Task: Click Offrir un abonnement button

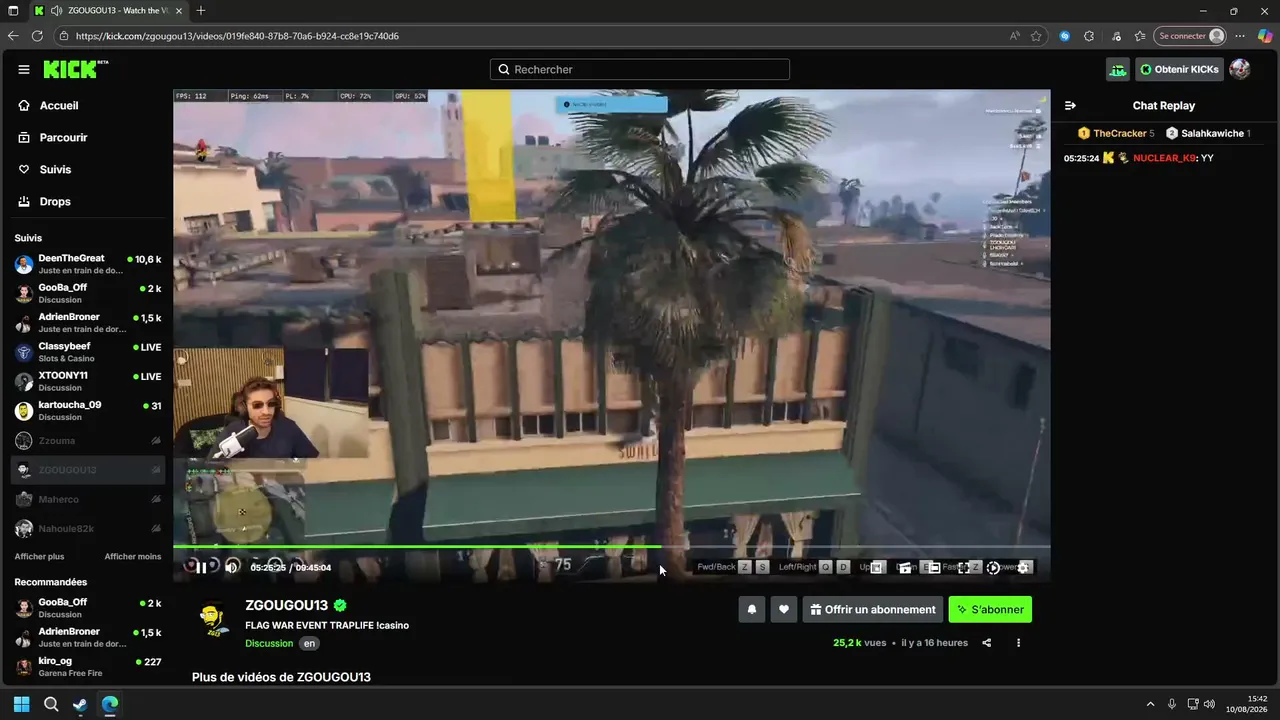Action: tap(873, 609)
